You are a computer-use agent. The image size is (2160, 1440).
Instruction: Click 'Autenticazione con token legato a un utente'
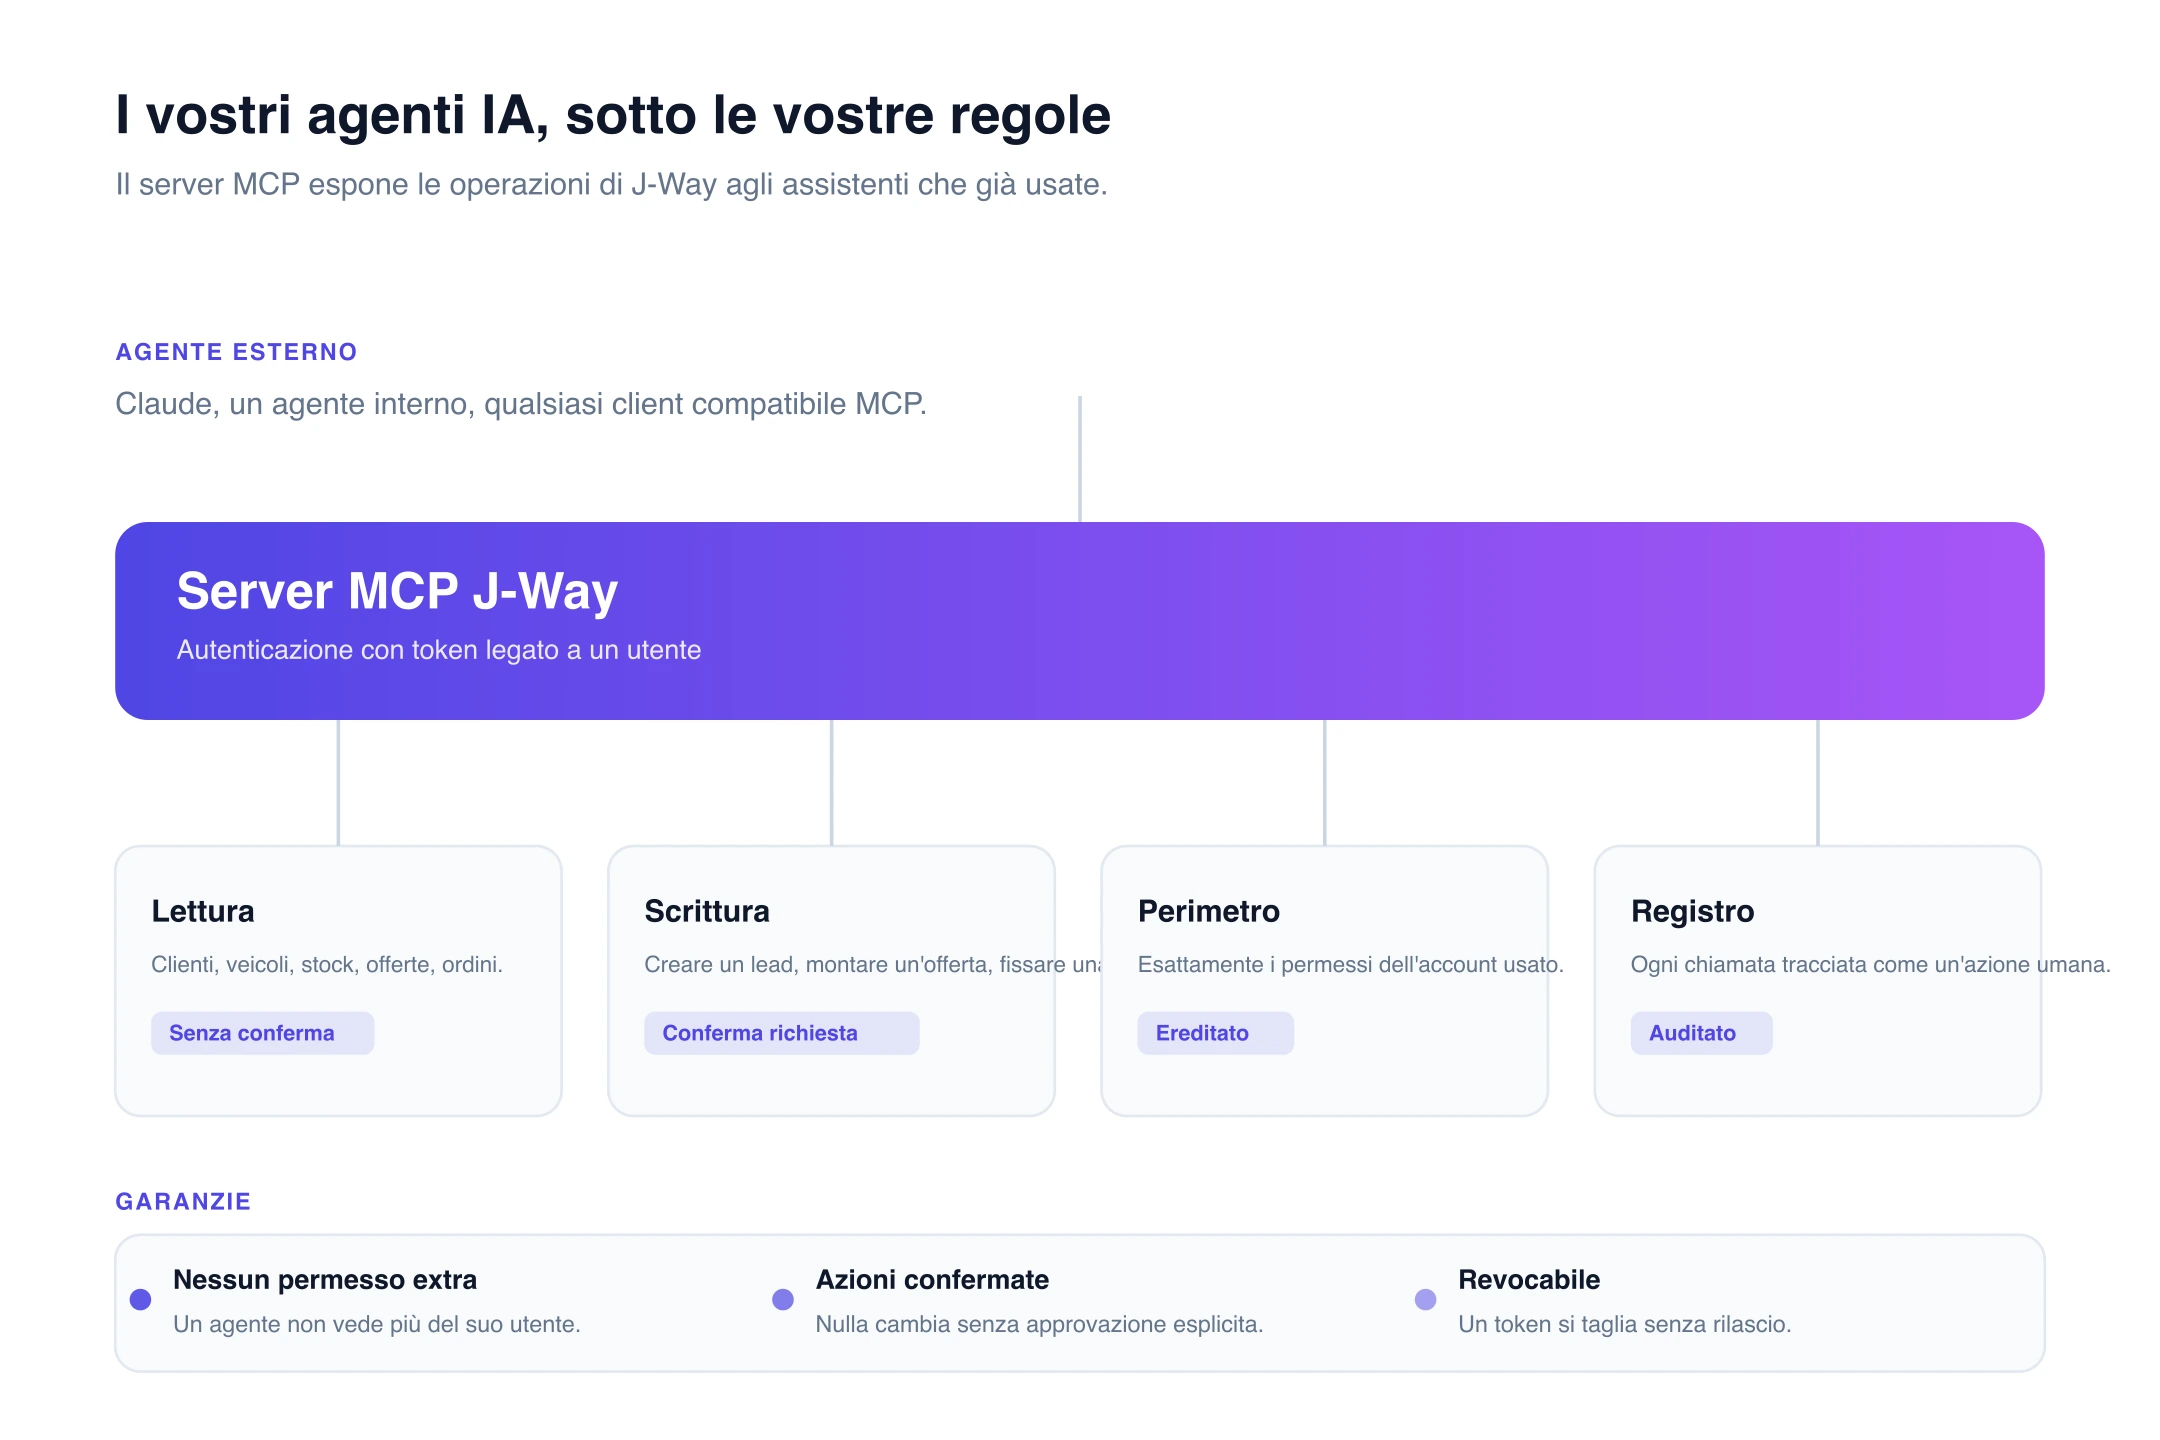439,650
